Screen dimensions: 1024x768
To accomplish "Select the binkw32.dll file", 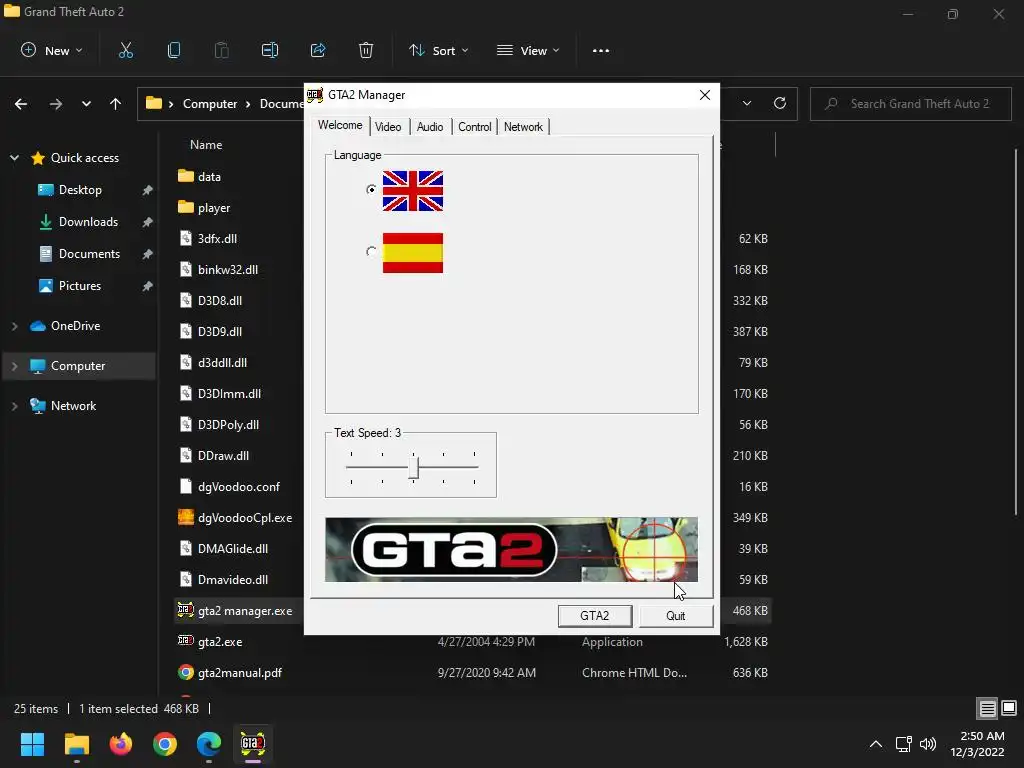I will (x=227, y=270).
